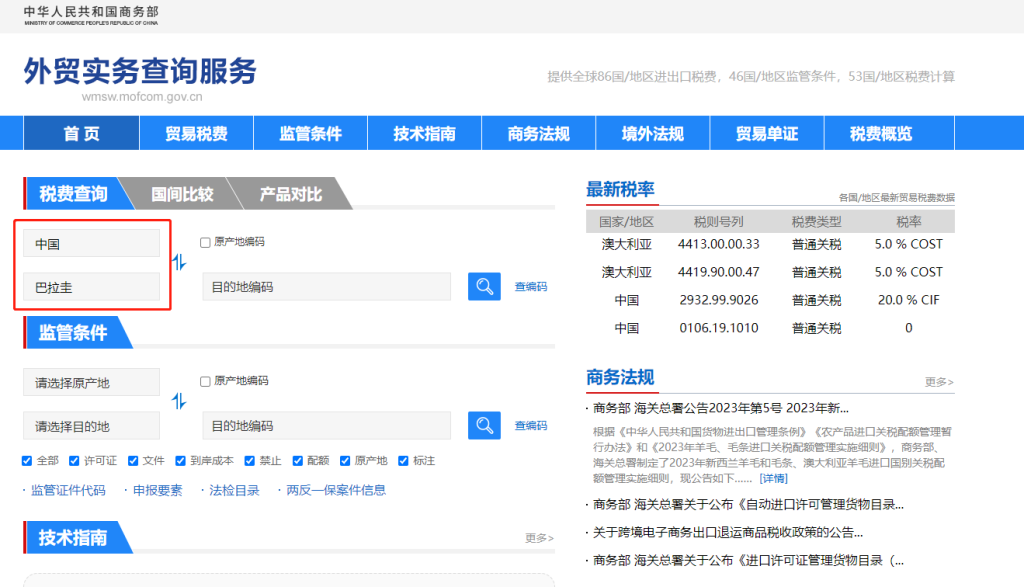The width and height of the screenshot is (1024, 587).
Task: Open the 请选择原产地 selector
Action: point(91,383)
